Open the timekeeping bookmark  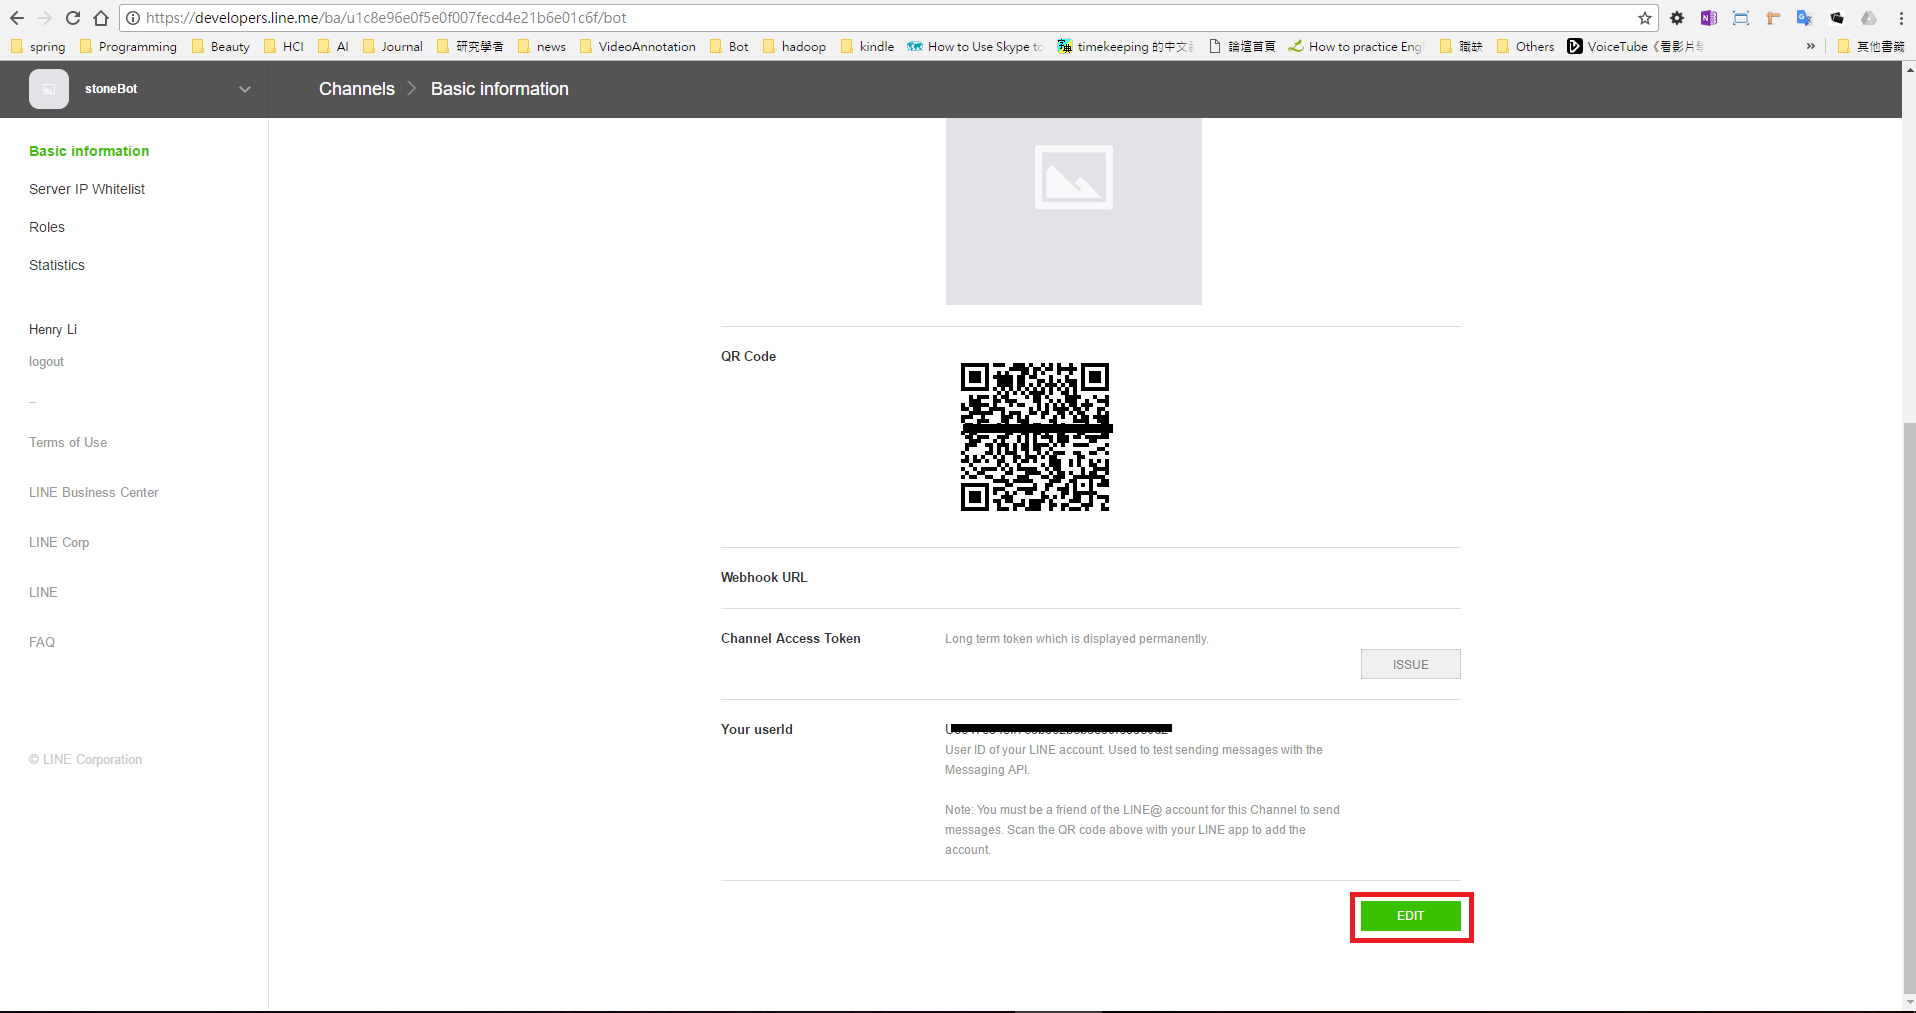coord(1125,46)
